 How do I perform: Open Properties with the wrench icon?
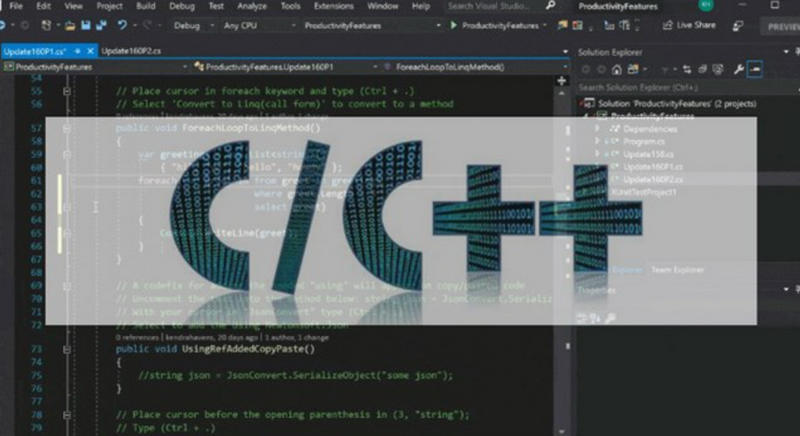click(738, 69)
